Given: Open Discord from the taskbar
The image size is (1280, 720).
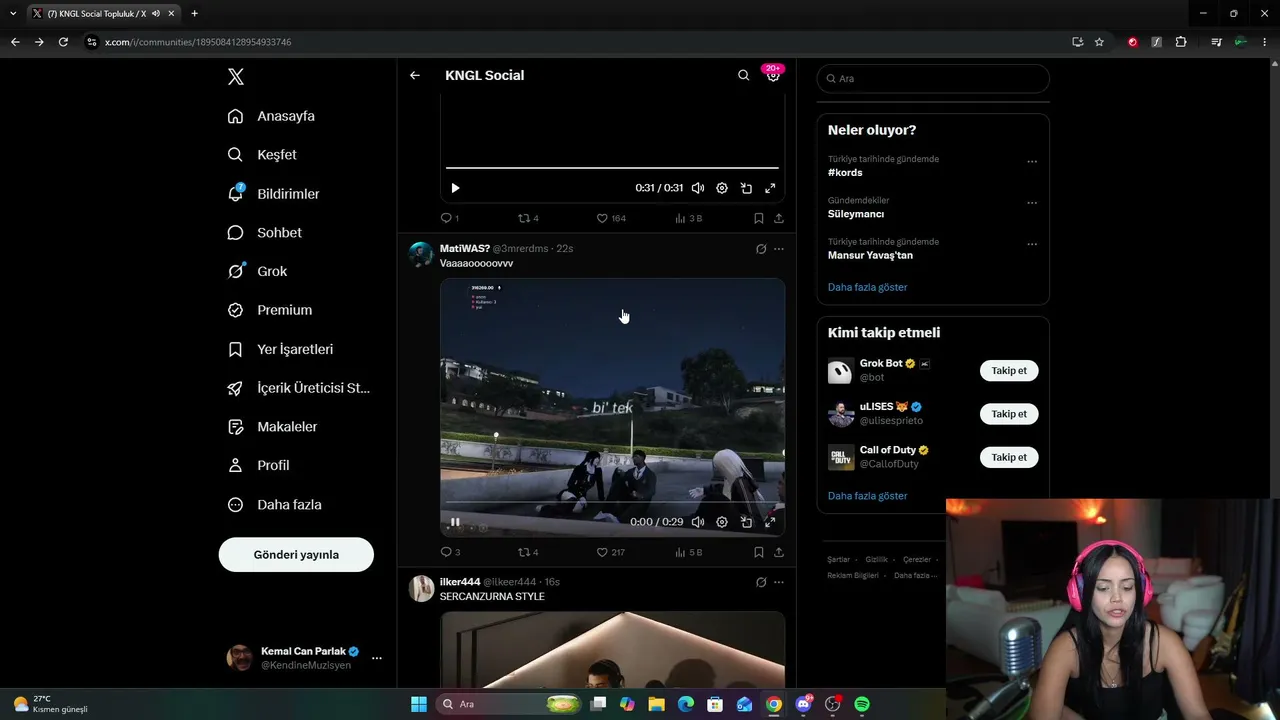Looking at the screenshot, I should pos(803,704).
